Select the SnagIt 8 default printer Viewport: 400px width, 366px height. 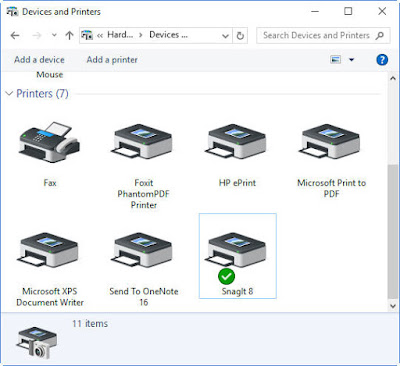click(x=237, y=256)
